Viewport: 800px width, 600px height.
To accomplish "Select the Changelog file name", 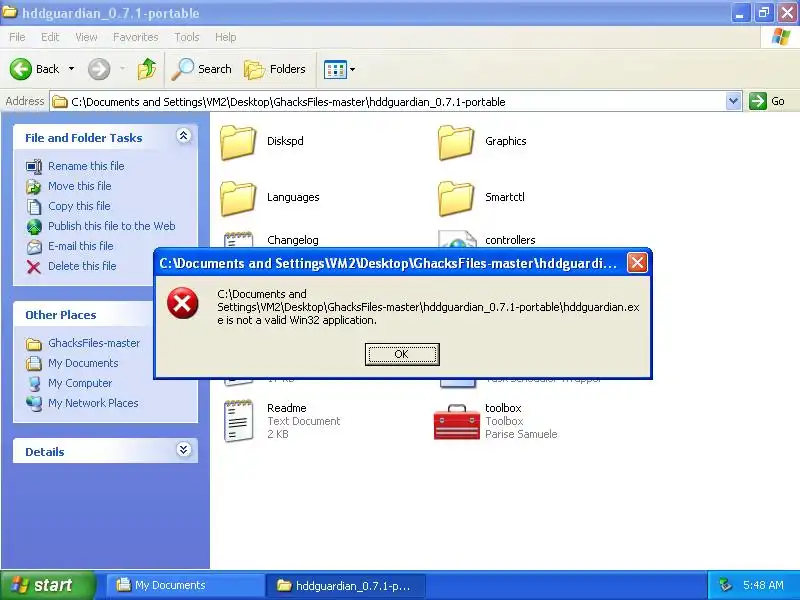I will click(293, 240).
